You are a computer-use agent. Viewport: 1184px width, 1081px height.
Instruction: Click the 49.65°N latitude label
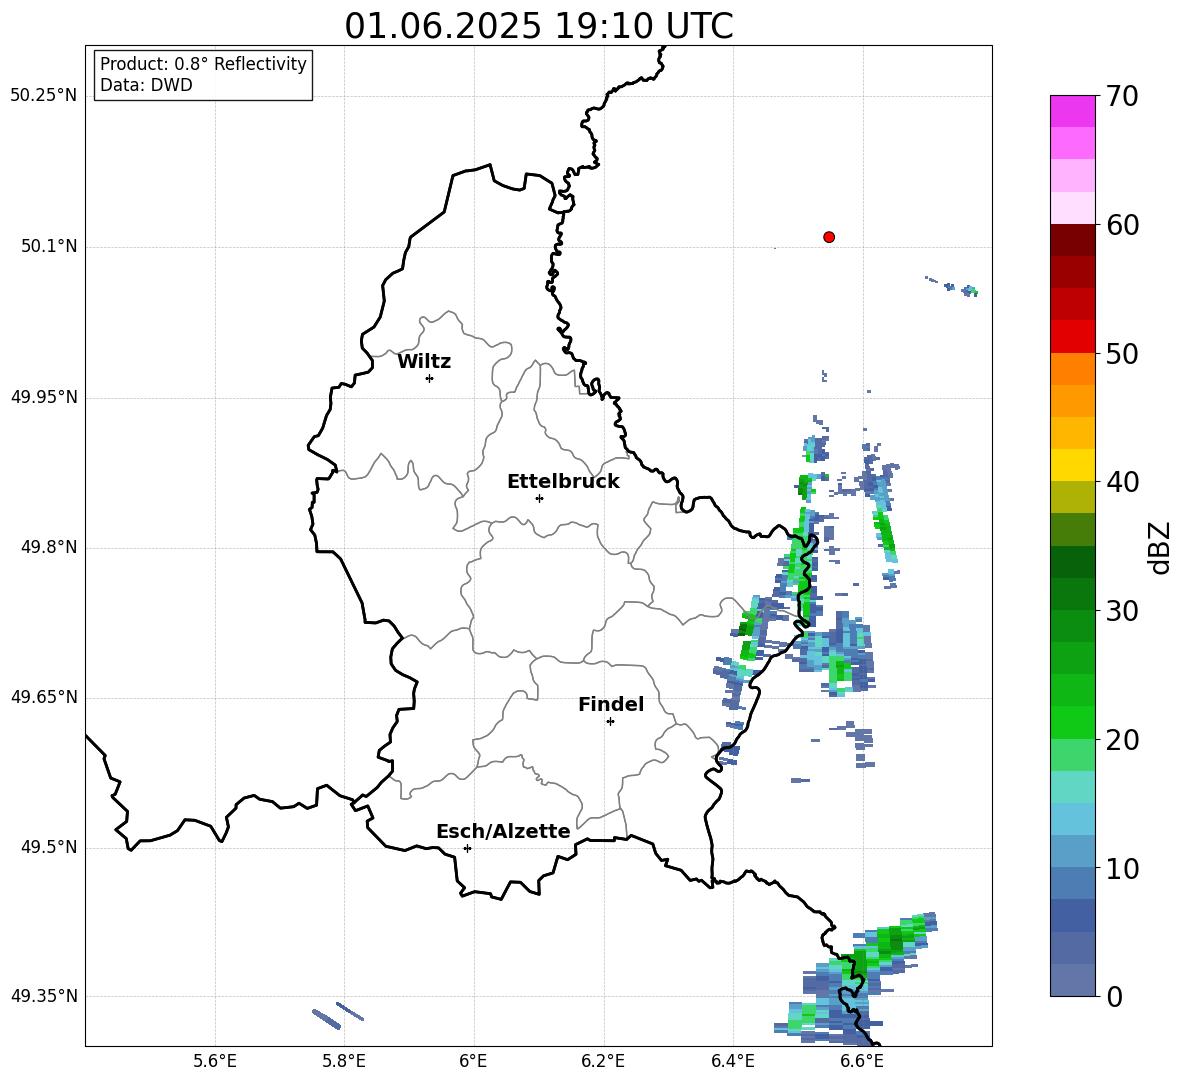44,697
